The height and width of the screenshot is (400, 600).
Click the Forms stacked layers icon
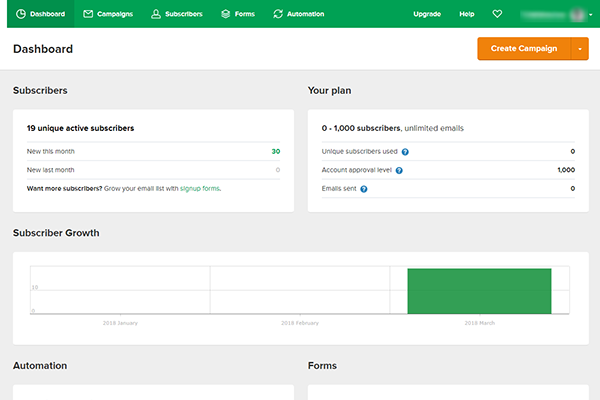tap(225, 14)
